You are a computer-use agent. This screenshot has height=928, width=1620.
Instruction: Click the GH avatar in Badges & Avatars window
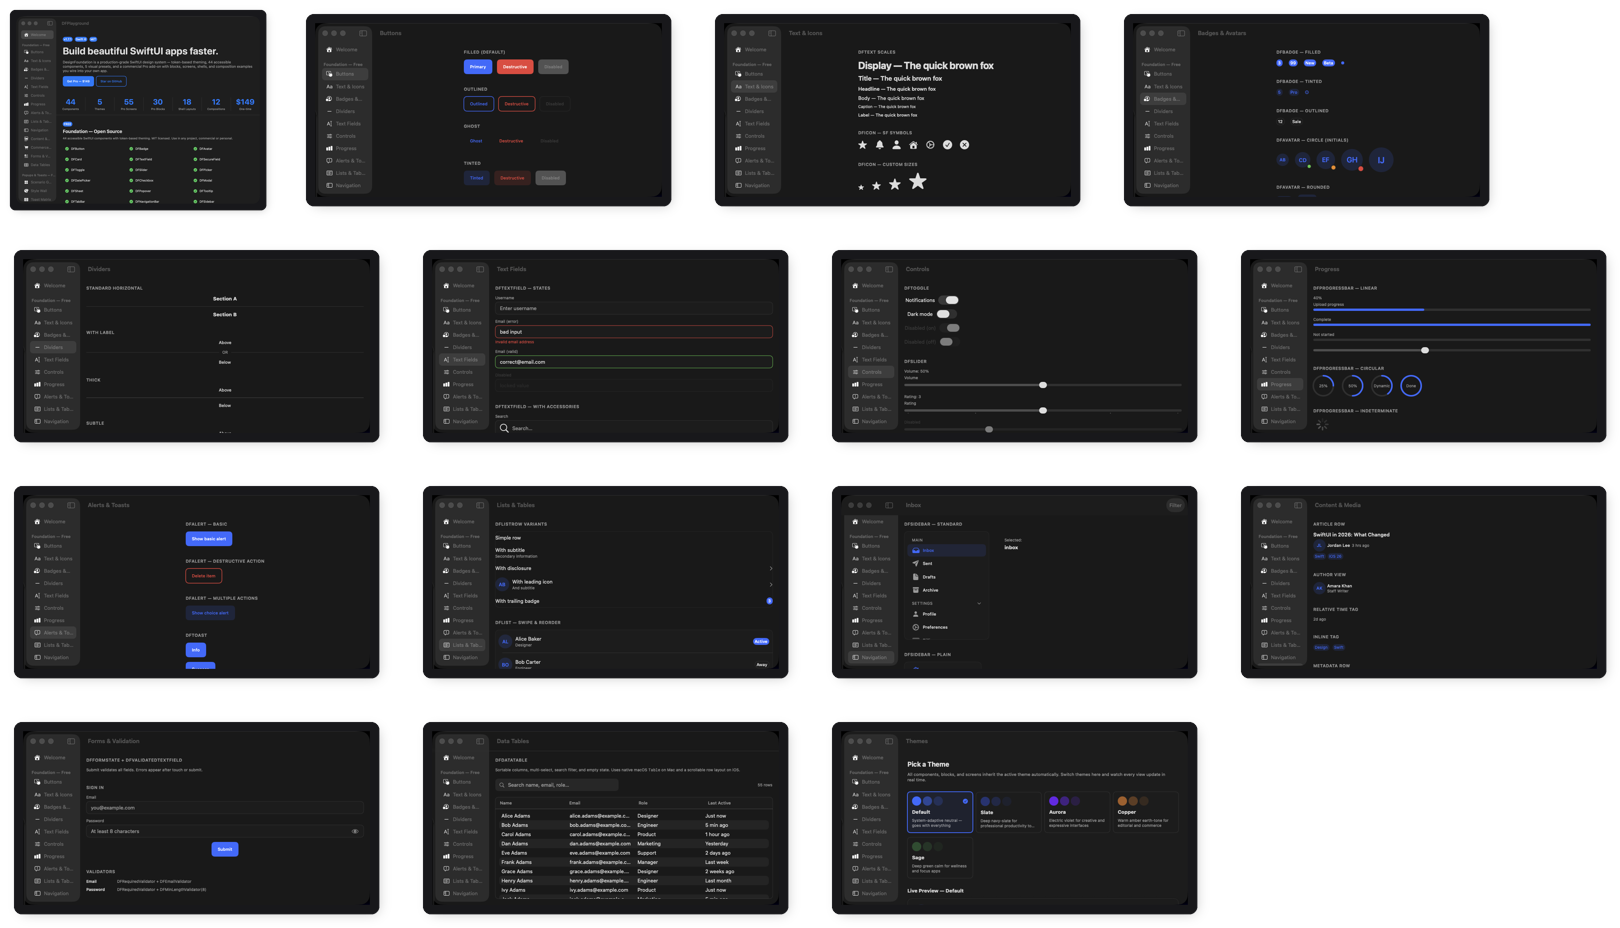pos(1352,160)
